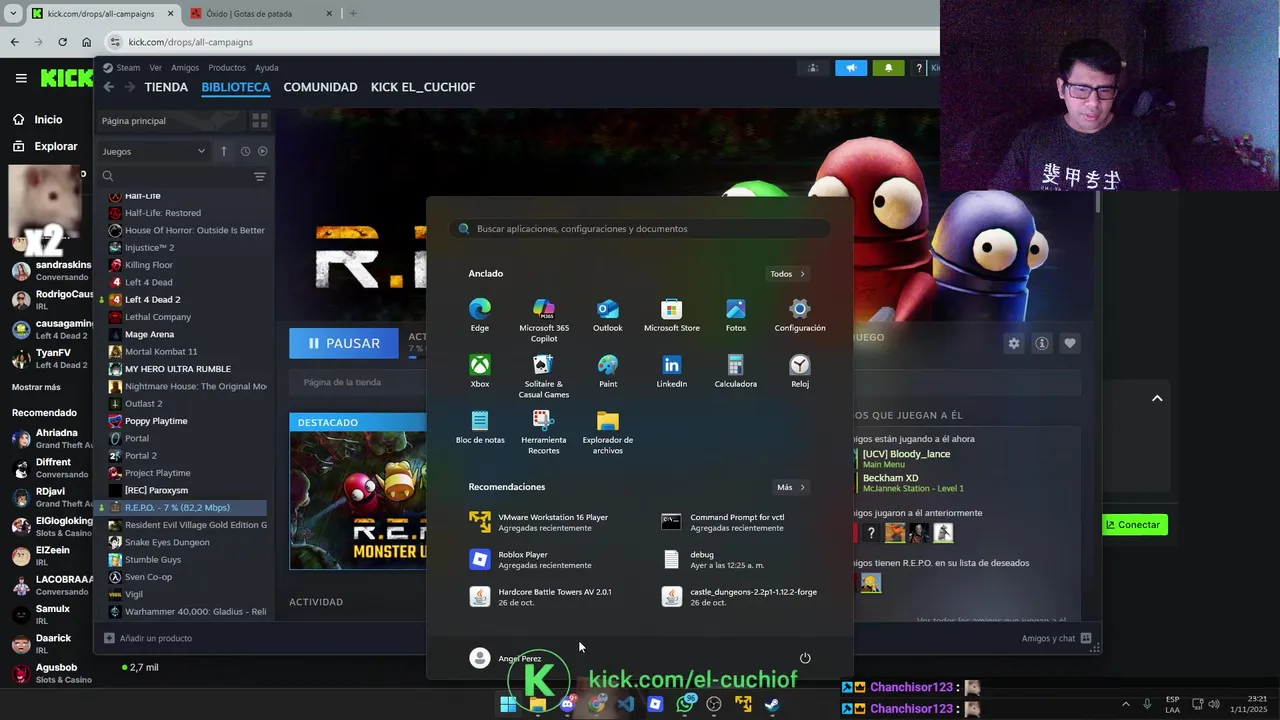The image size is (1280, 720).
Task: Open Explorador de archivos pinned app
Action: (x=607, y=432)
